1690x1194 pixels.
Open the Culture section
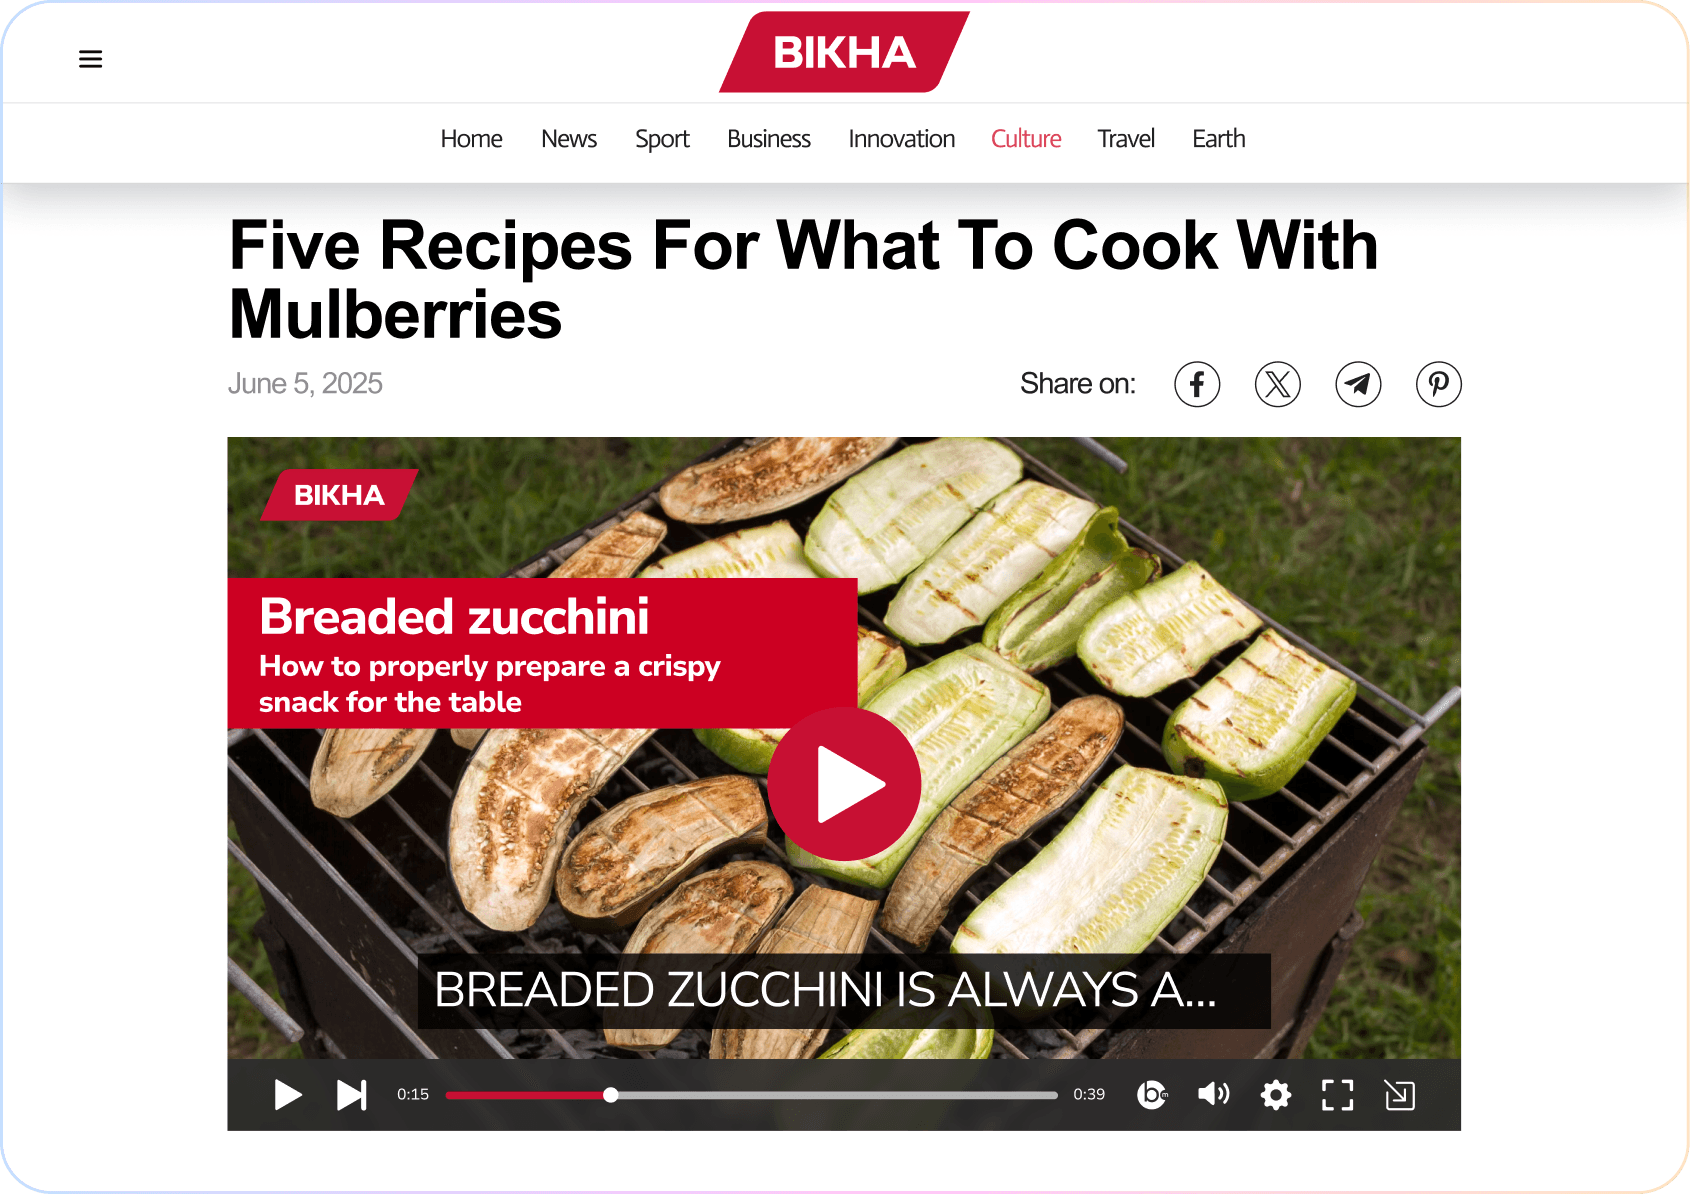pos(1026,139)
